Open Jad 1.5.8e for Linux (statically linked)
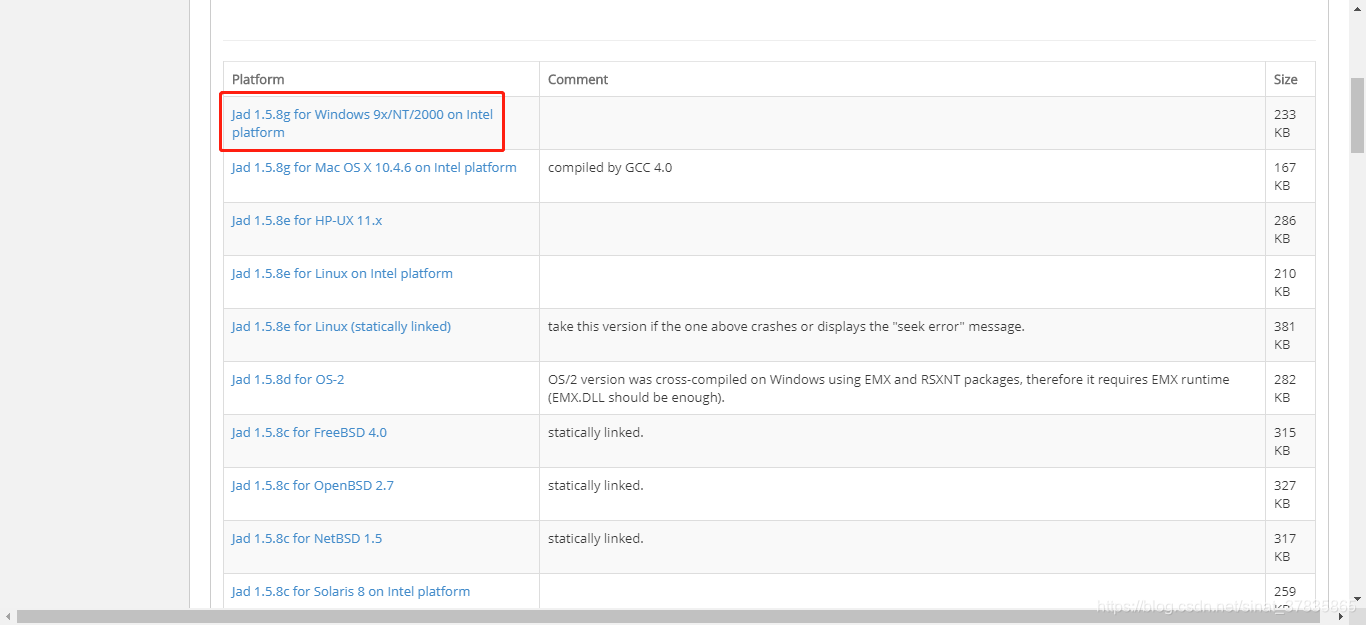The image size is (1366, 625). [341, 326]
